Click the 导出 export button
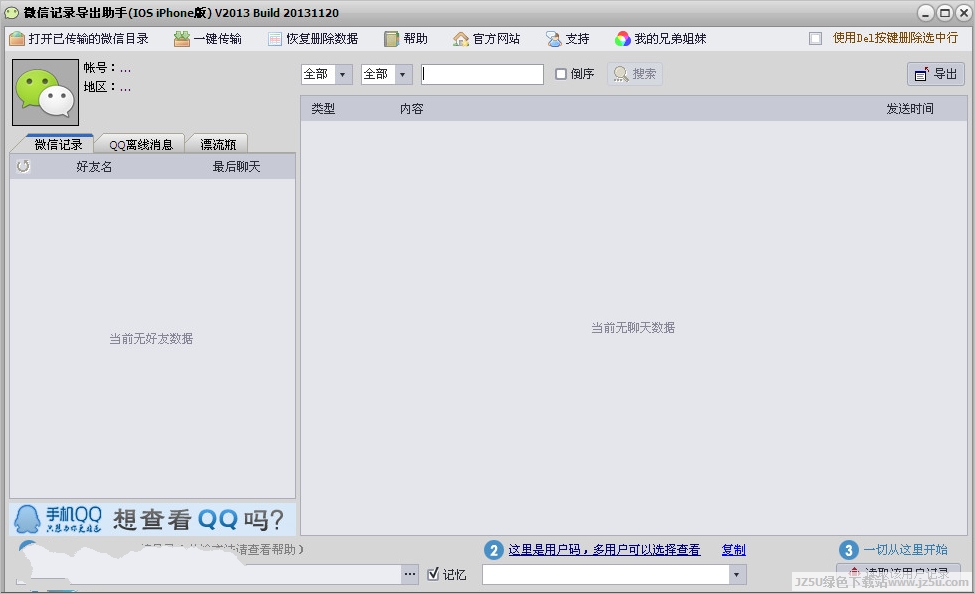Viewport: 975px width, 594px height. tap(936, 74)
